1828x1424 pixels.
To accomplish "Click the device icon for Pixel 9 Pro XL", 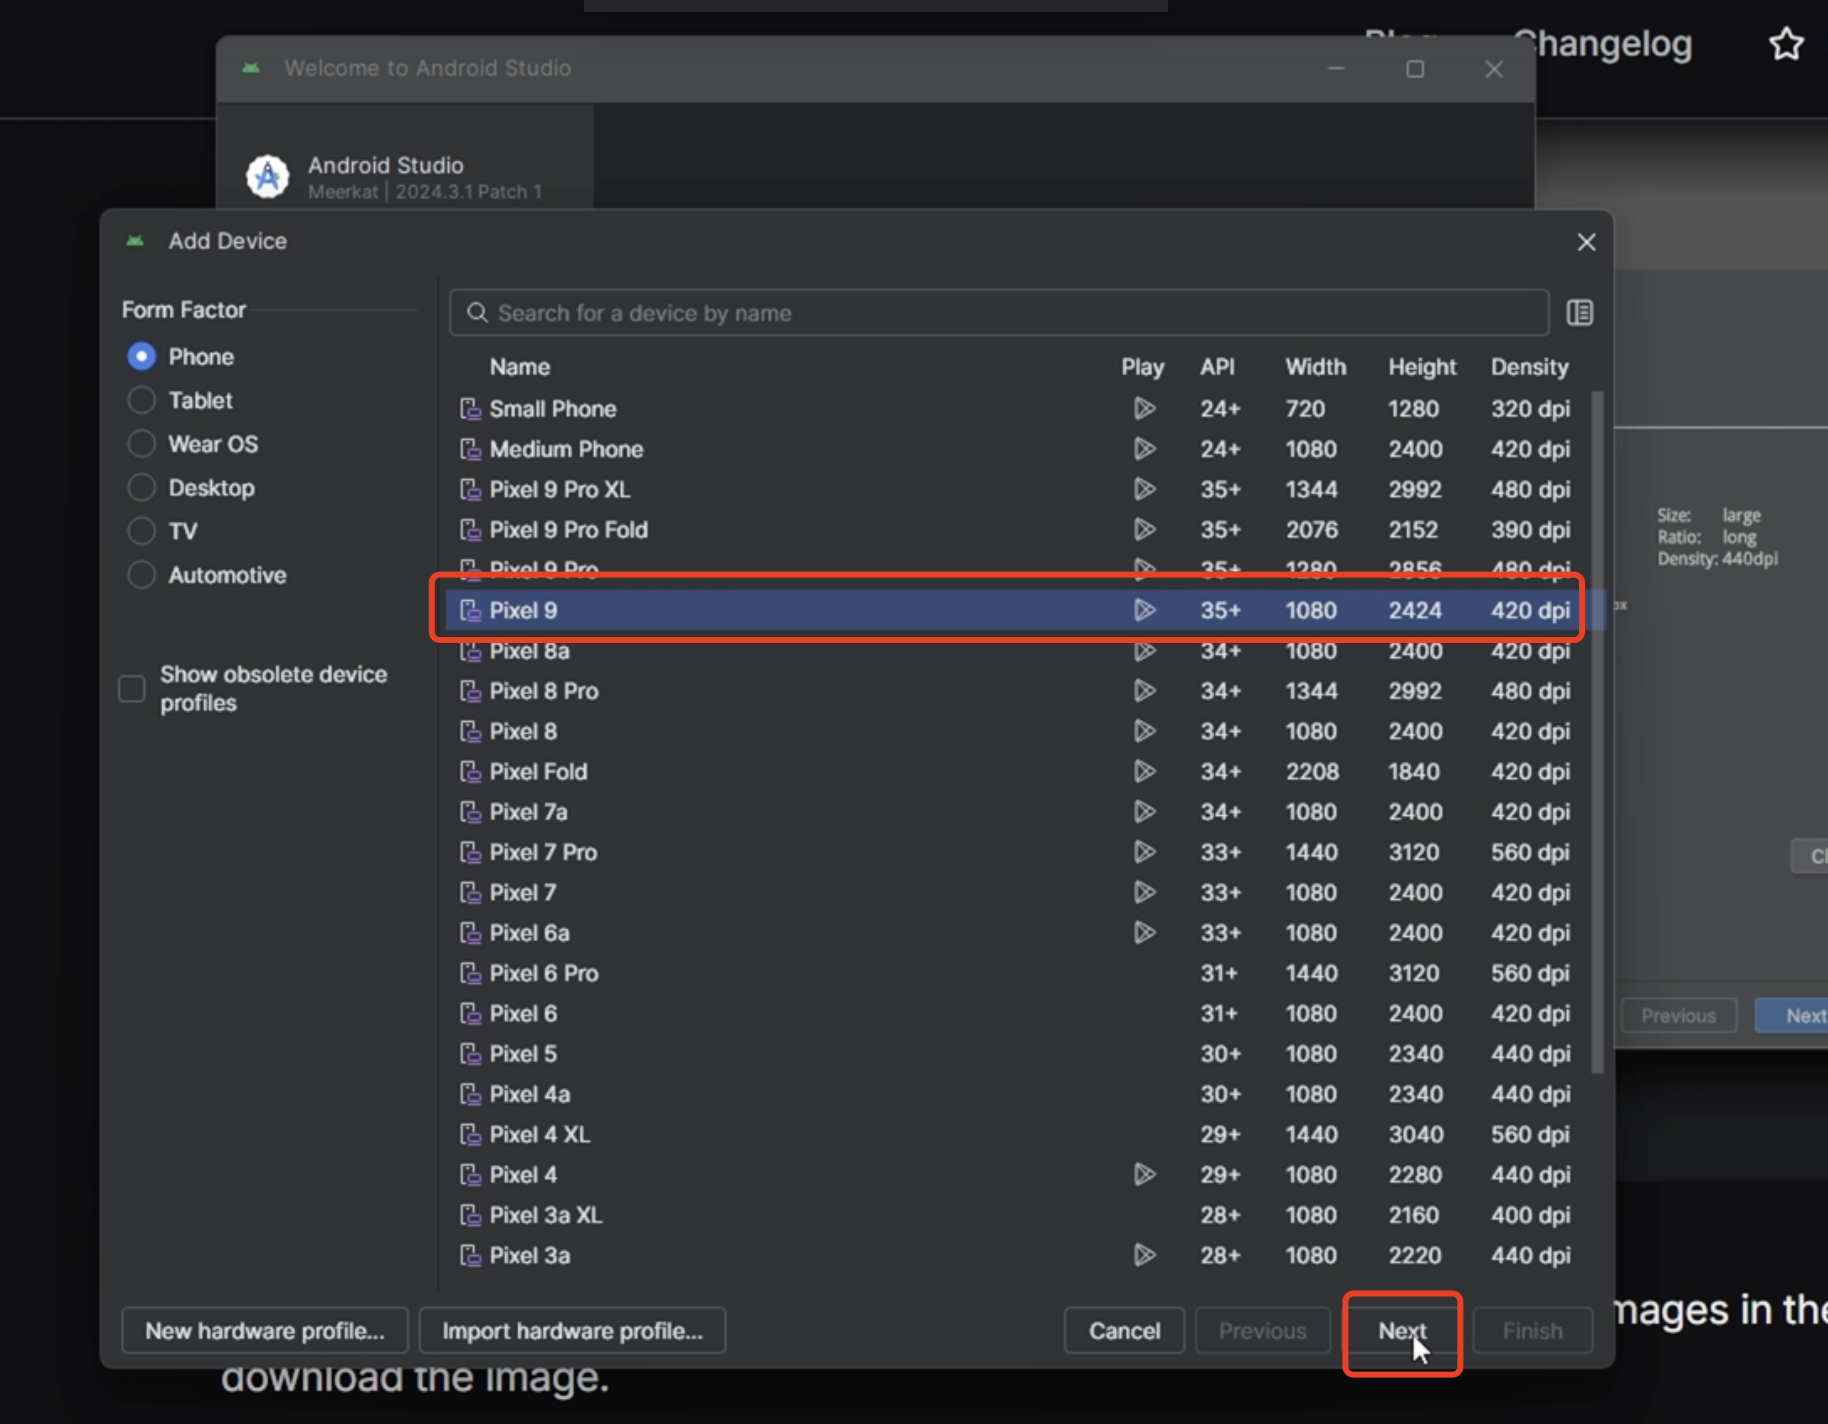I will coord(470,490).
